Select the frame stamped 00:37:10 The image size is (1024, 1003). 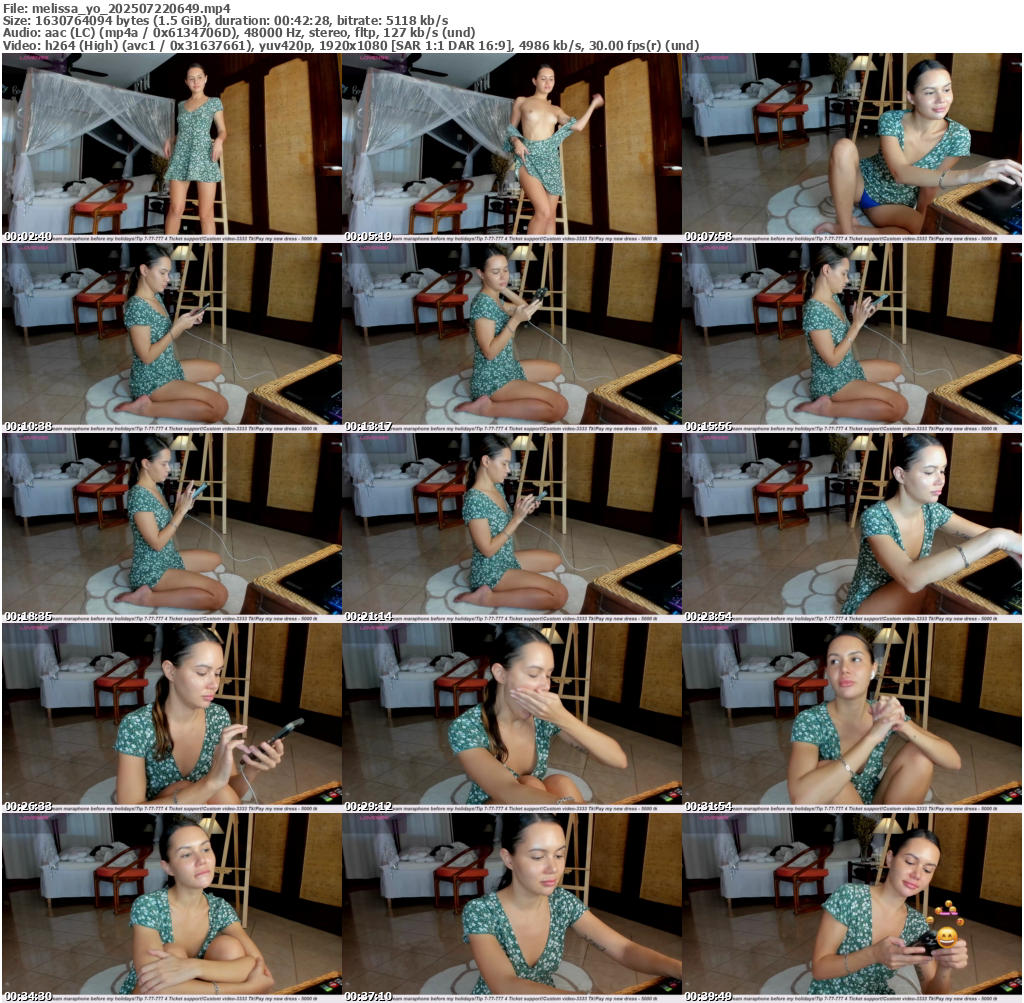click(511, 908)
